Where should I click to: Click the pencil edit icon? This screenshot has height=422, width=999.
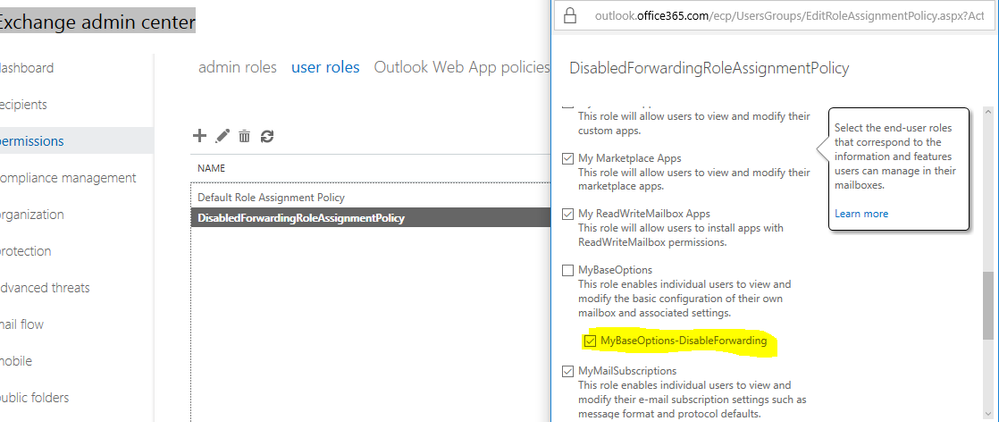[222, 135]
